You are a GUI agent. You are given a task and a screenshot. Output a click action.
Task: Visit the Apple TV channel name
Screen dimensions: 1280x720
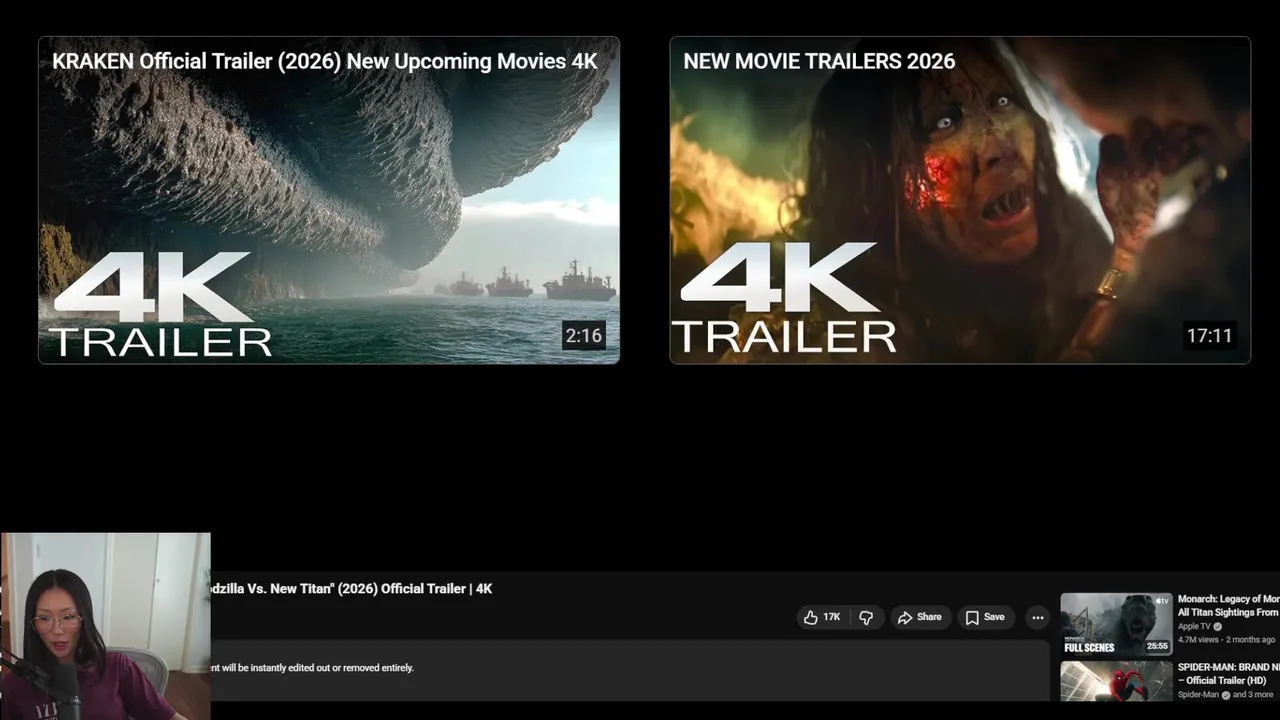pyautogui.click(x=1194, y=627)
